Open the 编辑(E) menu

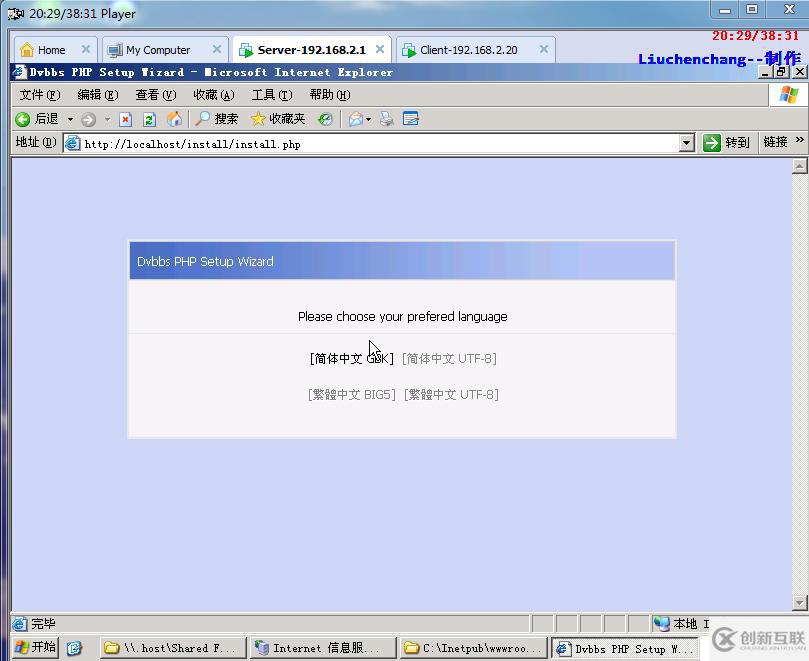click(98, 95)
